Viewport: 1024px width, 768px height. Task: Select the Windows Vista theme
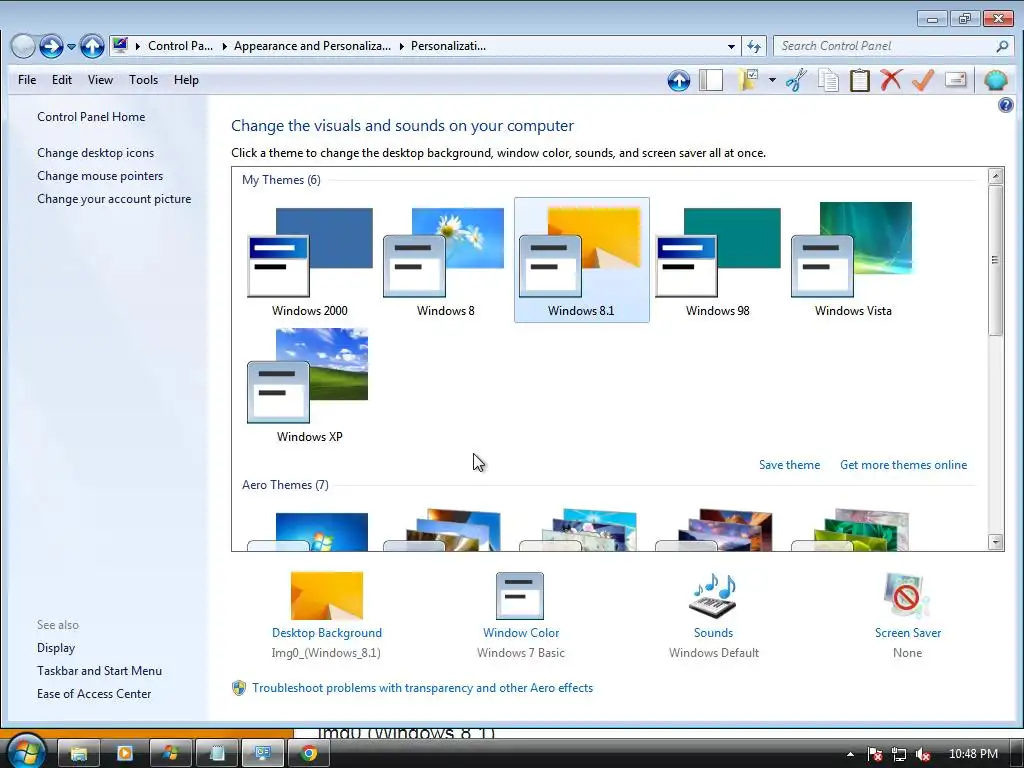[x=853, y=261]
